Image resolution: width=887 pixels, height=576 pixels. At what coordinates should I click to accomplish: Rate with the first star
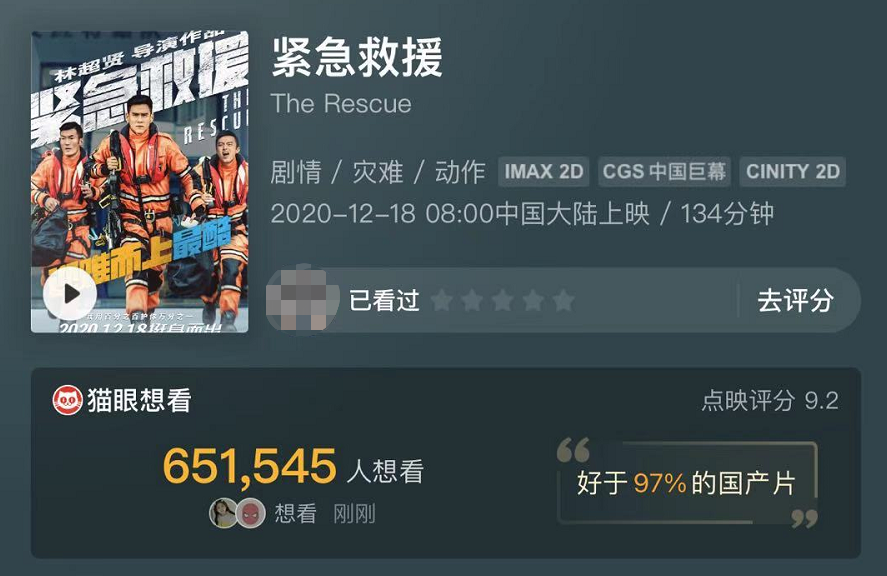(442, 300)
